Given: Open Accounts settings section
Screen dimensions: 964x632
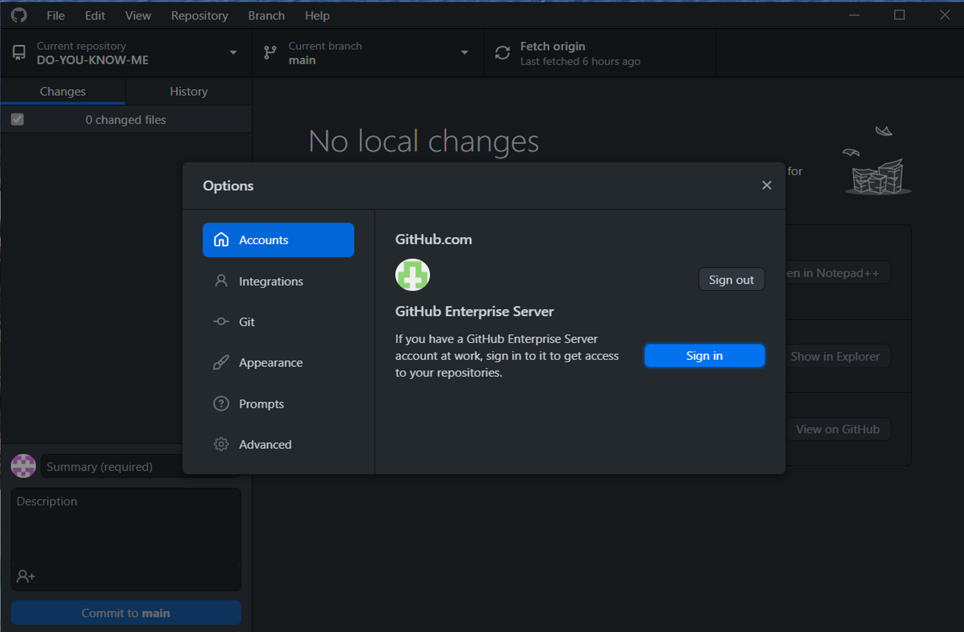Looking at the screenshot, I should [x=278, y=240].
